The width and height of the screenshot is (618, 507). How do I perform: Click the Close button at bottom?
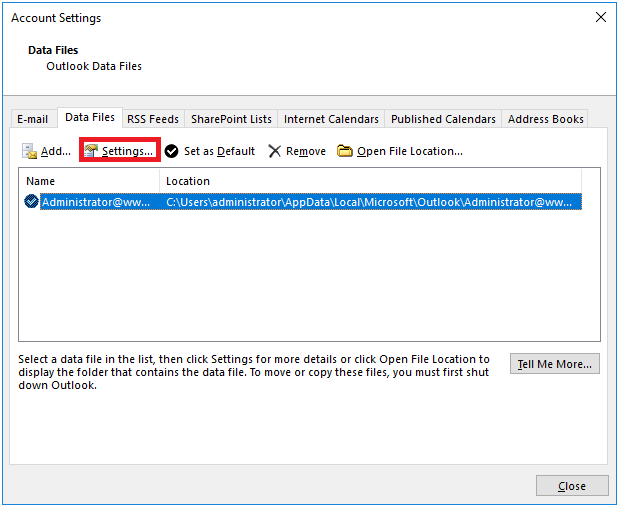pos(572,486)
